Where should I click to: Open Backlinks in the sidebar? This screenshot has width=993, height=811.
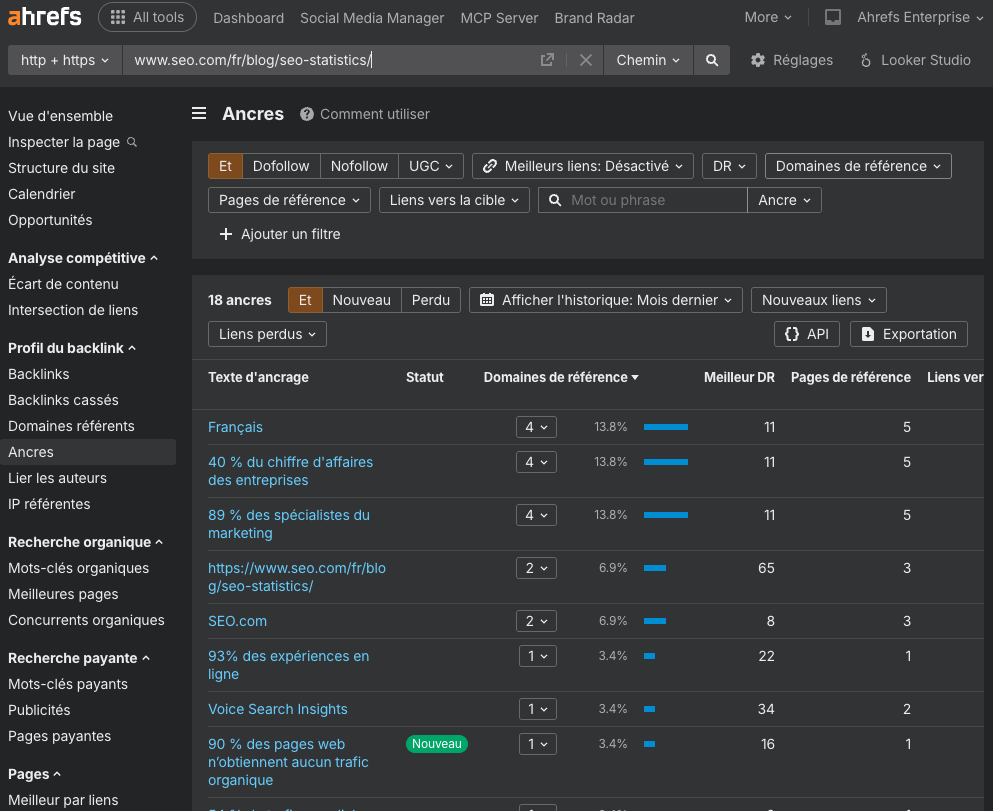click(39, 374)
